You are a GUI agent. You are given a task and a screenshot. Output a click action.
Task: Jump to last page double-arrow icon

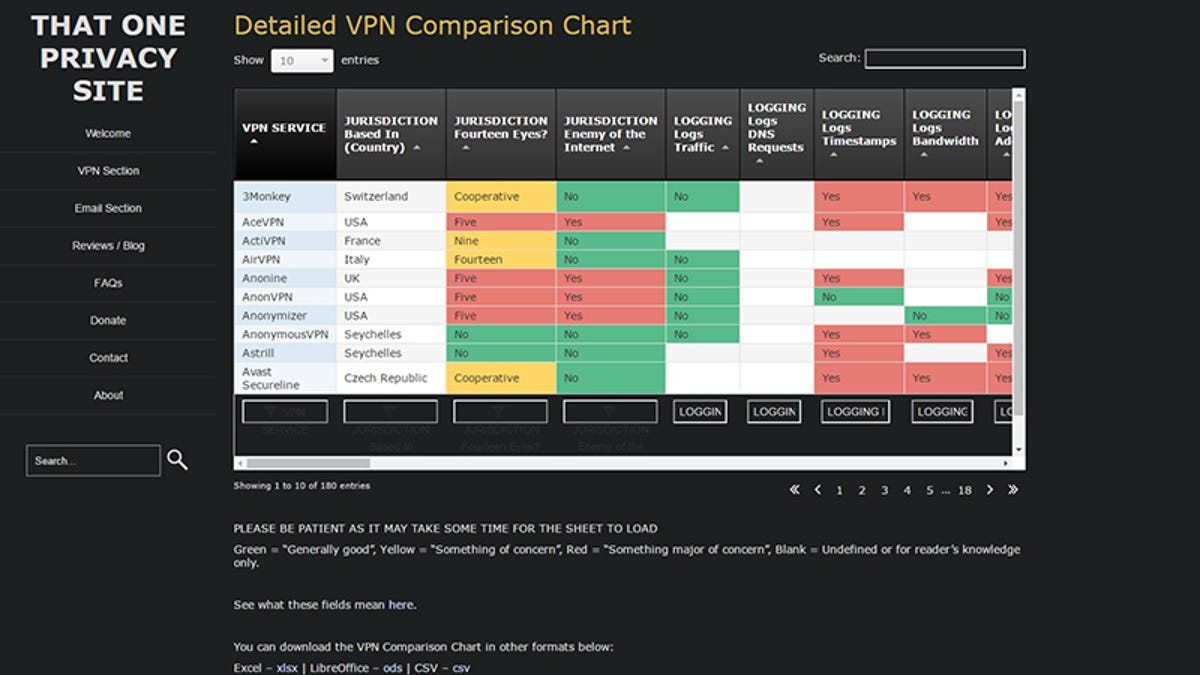1013,490
